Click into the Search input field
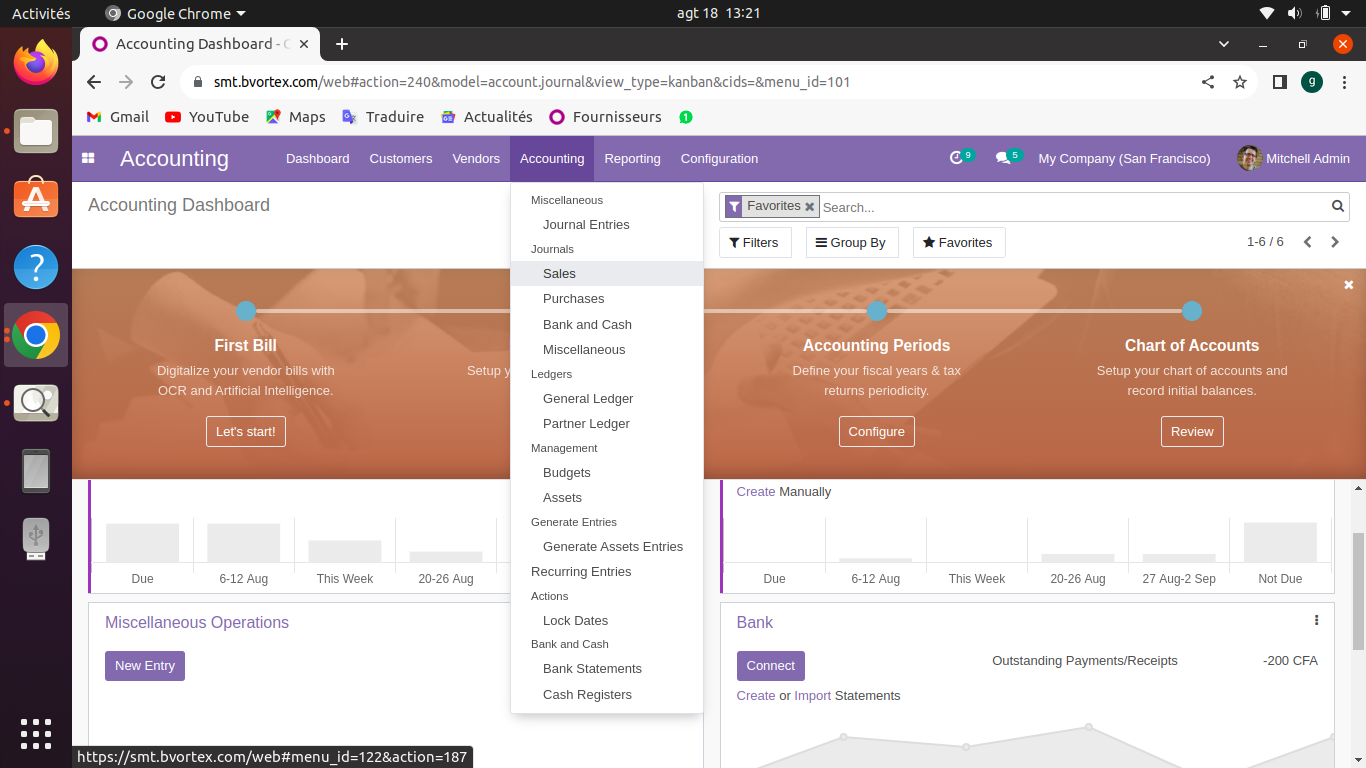1366x768 pixels. click(x=1070, y=207)
